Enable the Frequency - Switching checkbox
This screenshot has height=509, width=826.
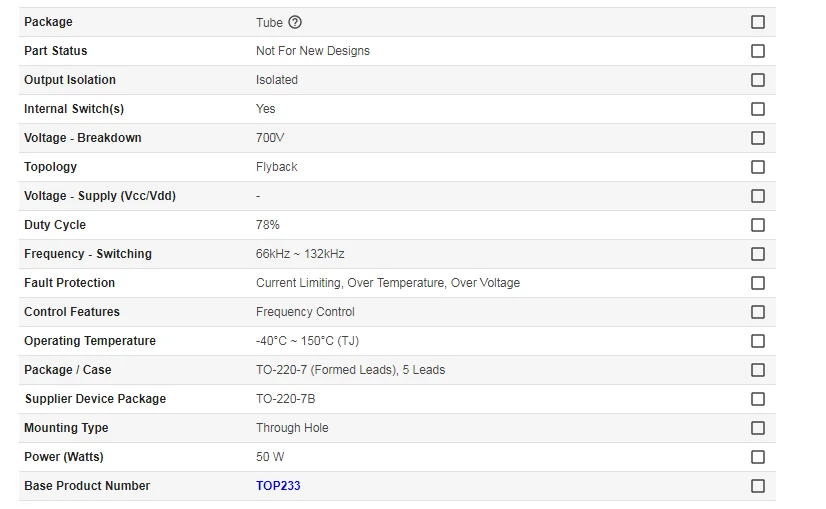click(758, 254)
